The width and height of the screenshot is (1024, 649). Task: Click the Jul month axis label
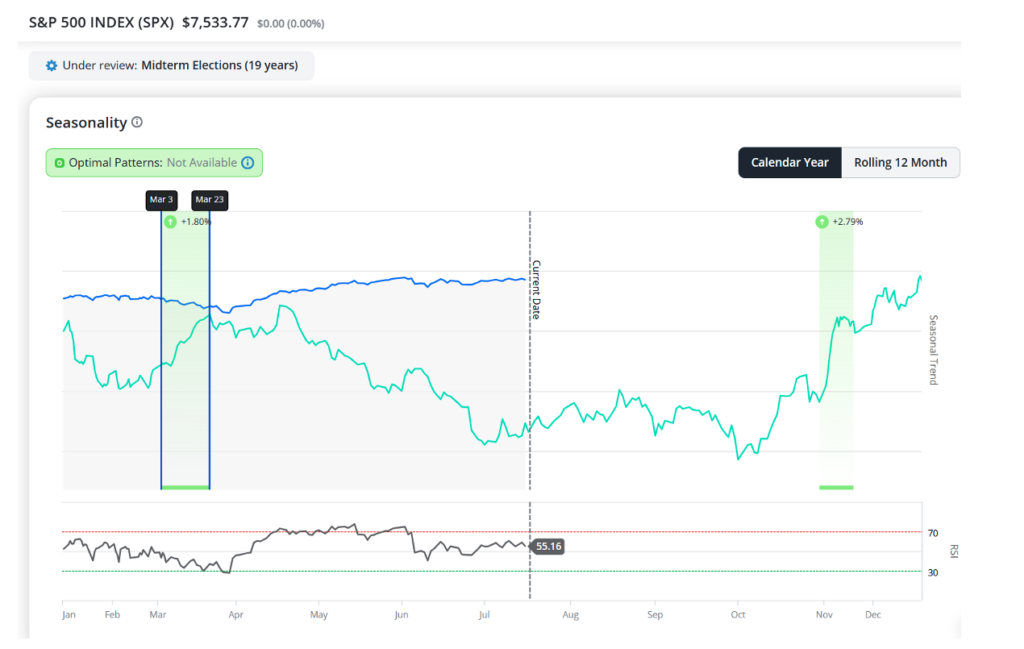(x=484, y=615)
